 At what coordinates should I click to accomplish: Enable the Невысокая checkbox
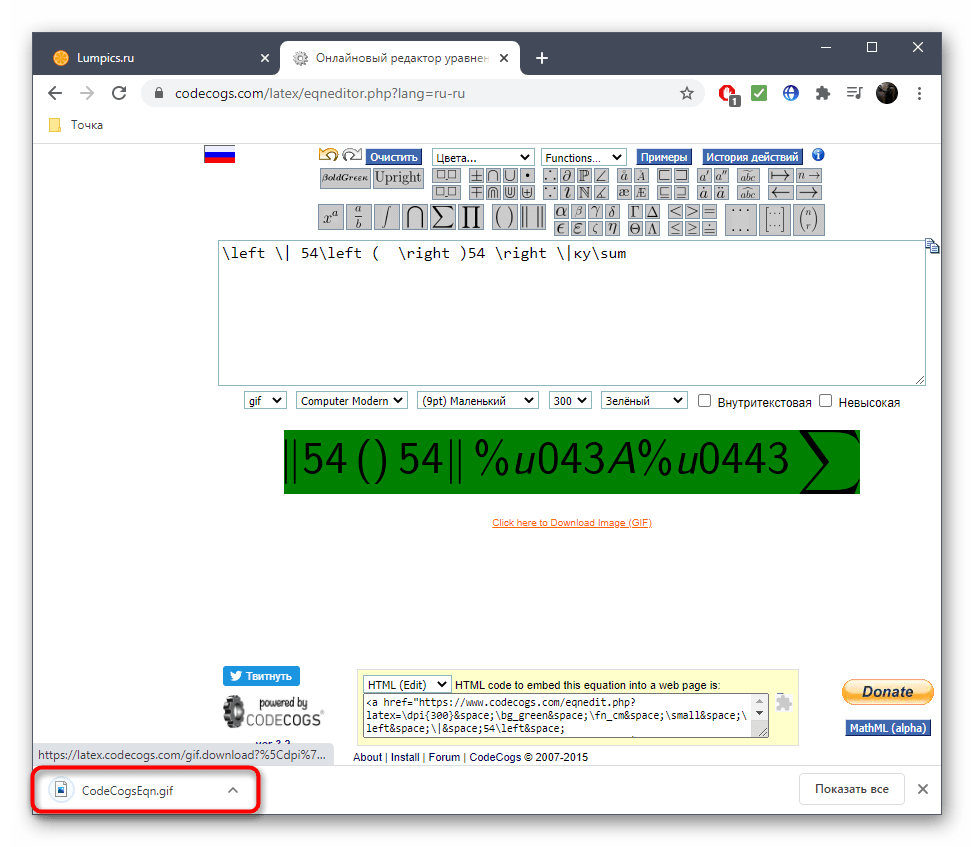(x=826, y=401)
